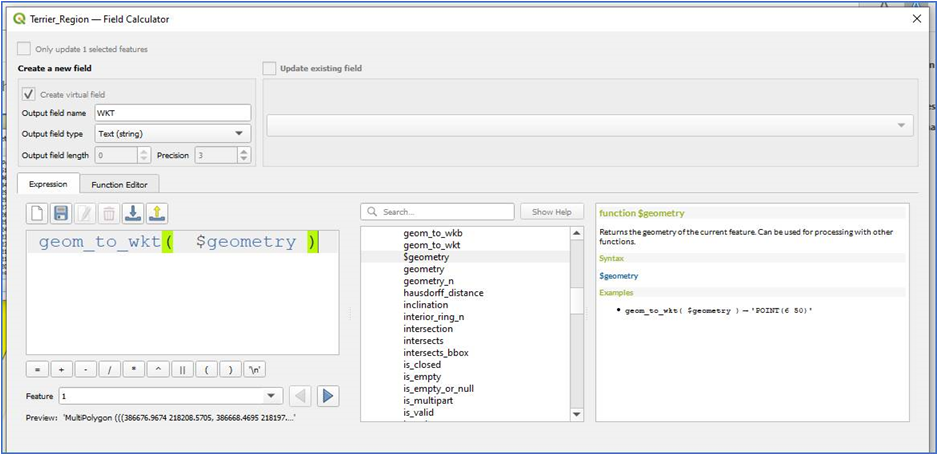Enable Update existing field checkbox
The height and width of the screenshot is (456, 938).
(x=270, y=68)
